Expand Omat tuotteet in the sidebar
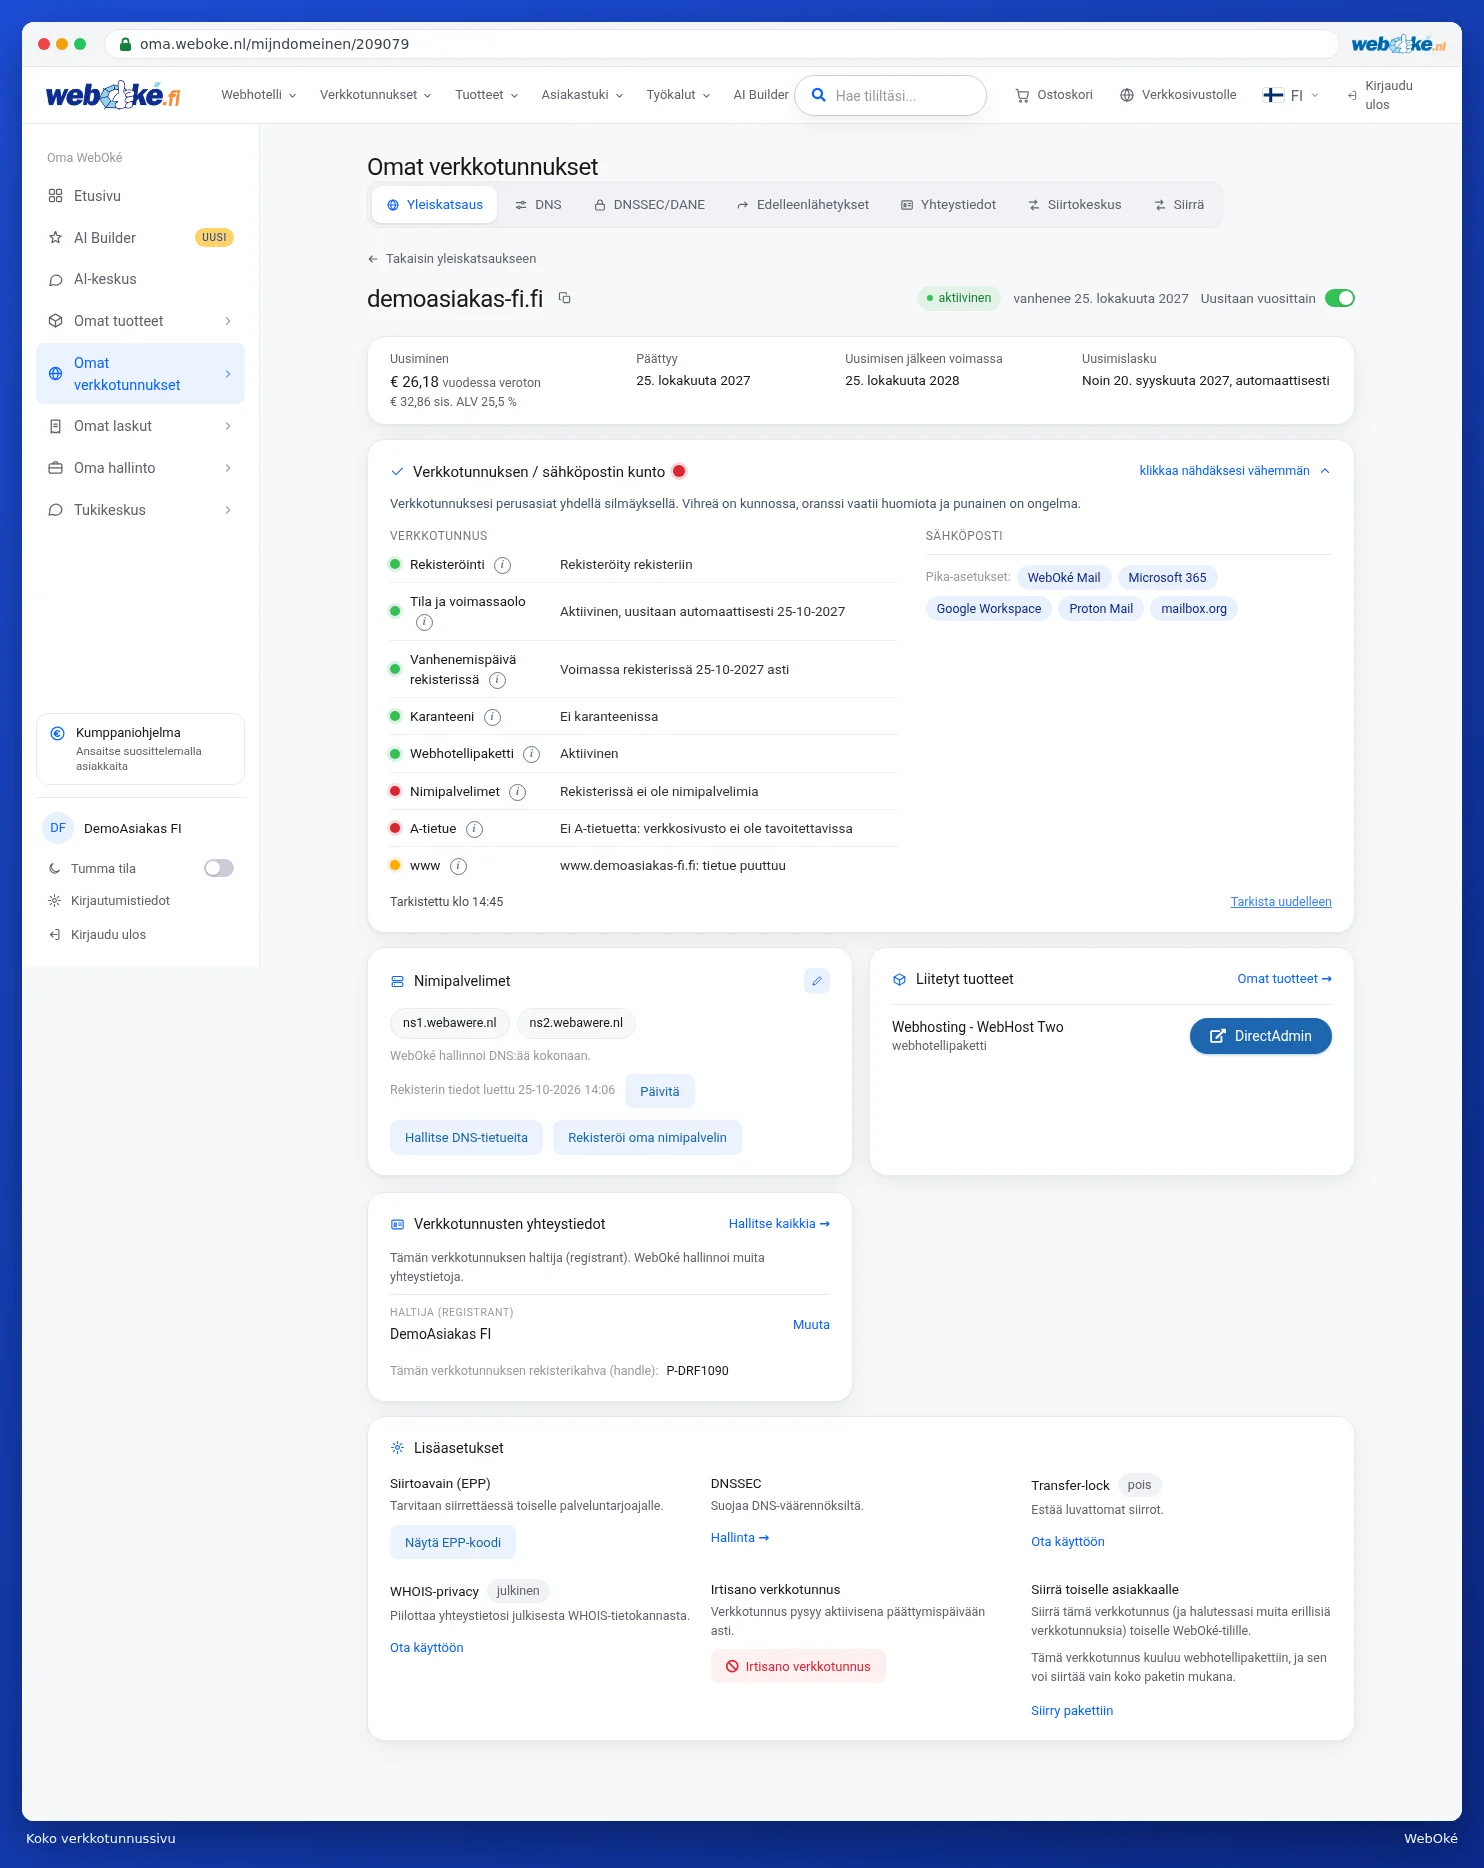 coord(140,321)
